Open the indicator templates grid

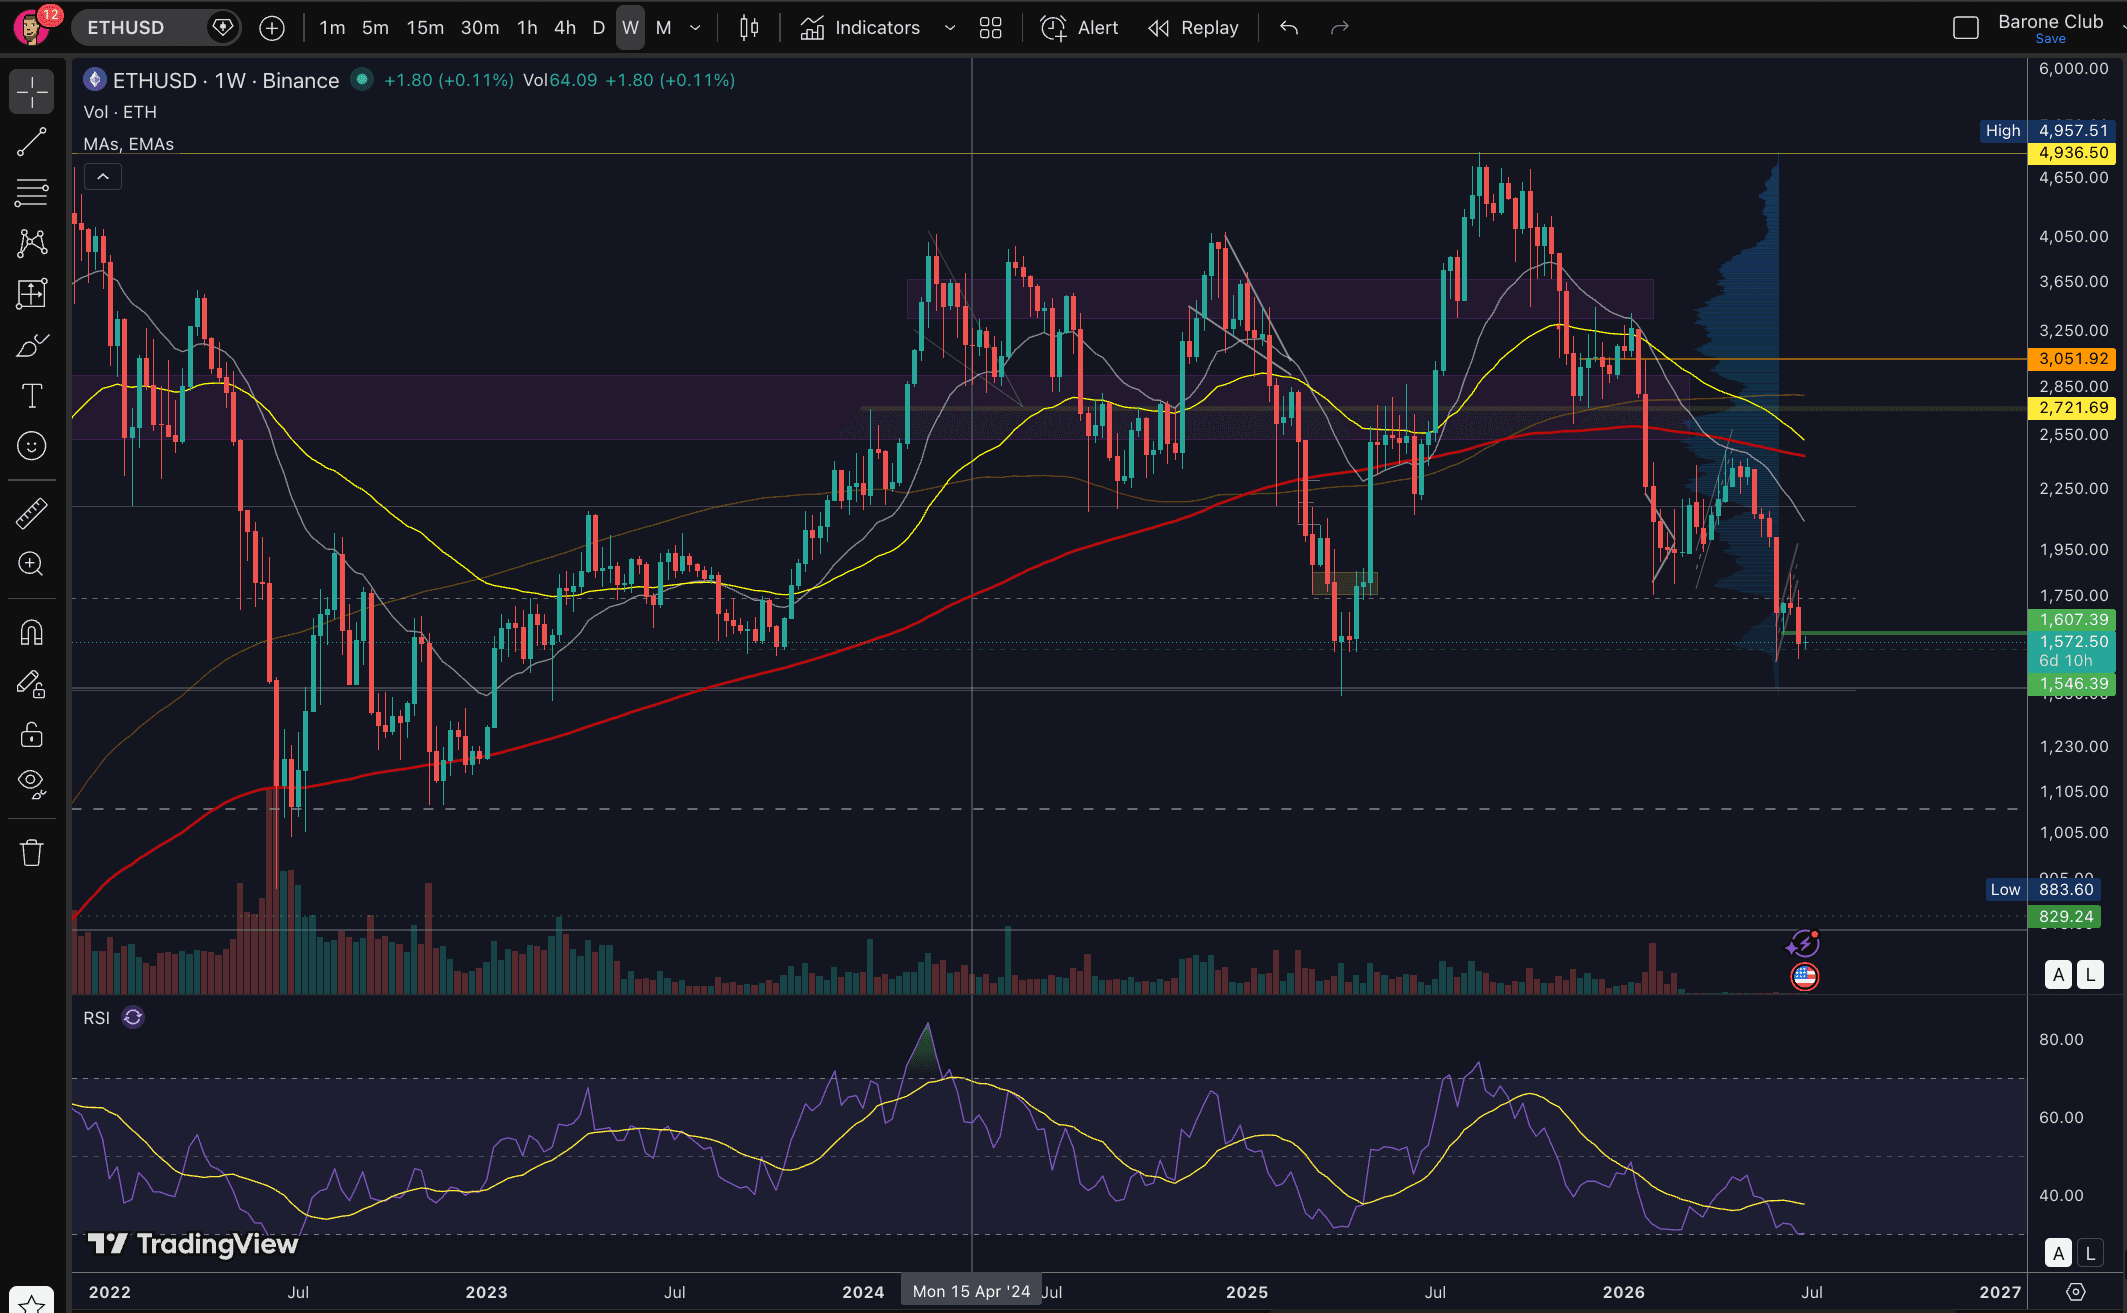click(x=990, y=28)
